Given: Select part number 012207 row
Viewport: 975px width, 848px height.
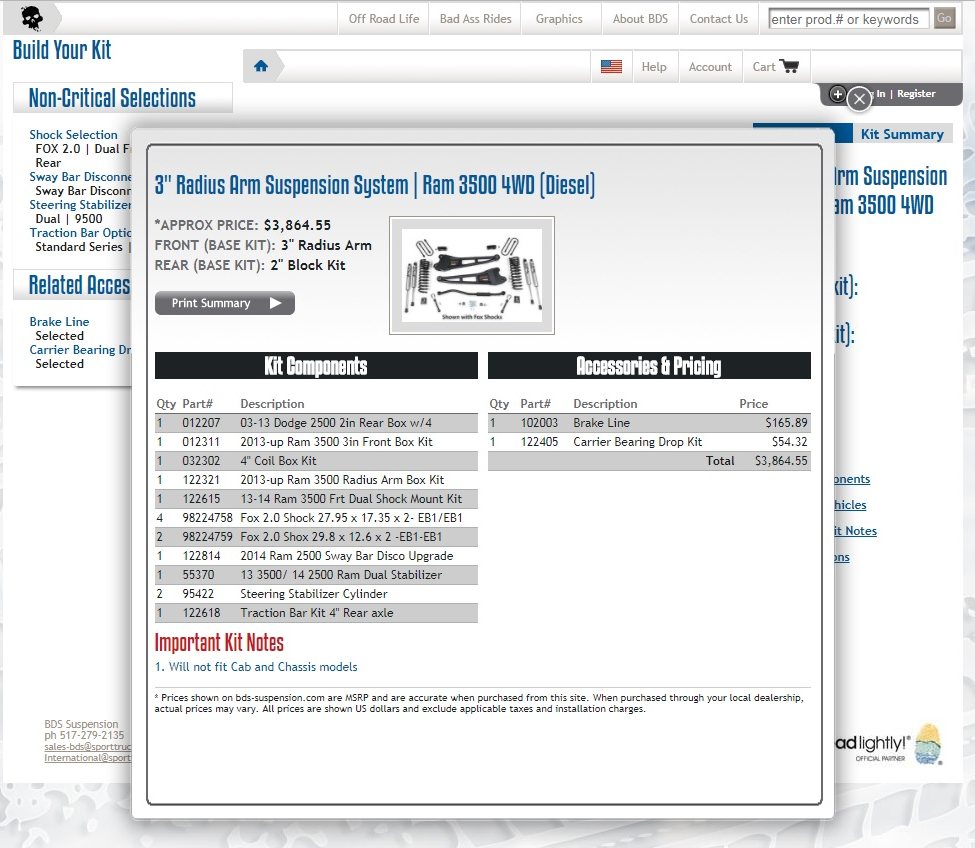Looking at the screenshot, I should [316, 423].
